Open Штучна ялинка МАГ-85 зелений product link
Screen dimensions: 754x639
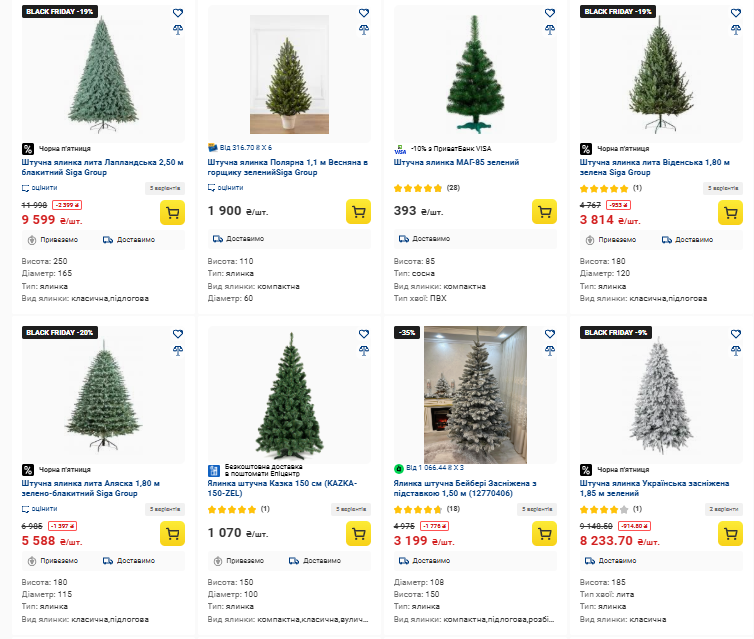pos(457,161)
